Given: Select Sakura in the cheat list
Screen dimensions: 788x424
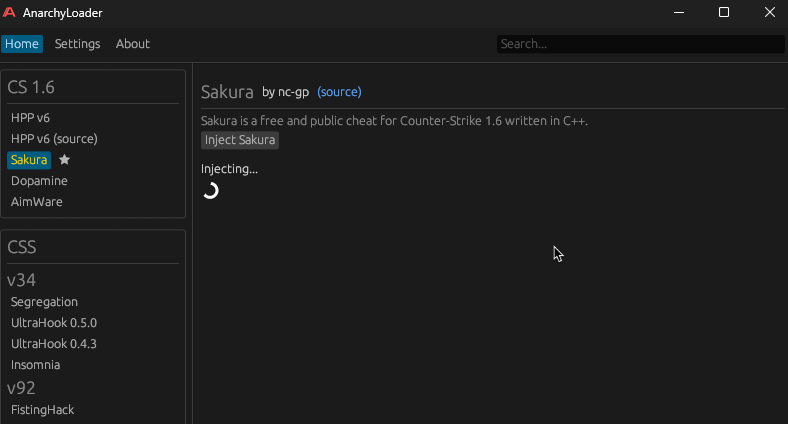Looking at the screenshot, I should coord(29,160).
